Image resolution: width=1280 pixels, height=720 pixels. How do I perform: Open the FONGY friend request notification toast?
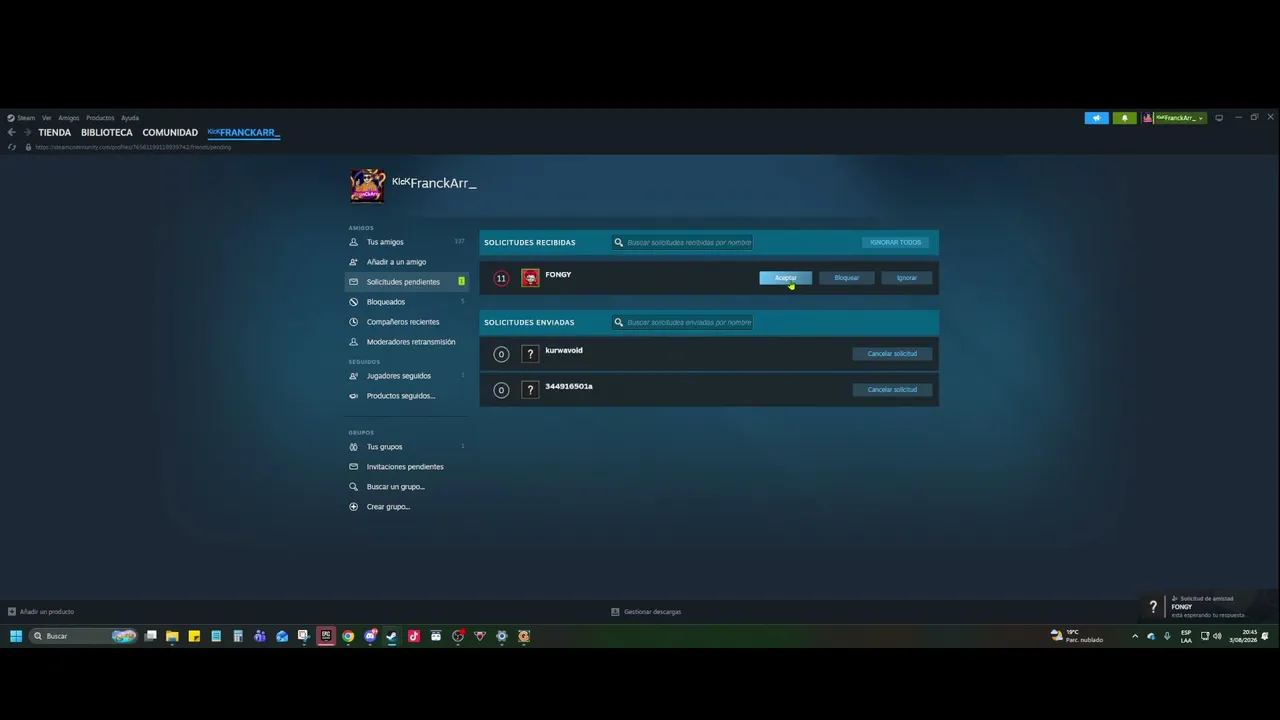pos(1208,607)
